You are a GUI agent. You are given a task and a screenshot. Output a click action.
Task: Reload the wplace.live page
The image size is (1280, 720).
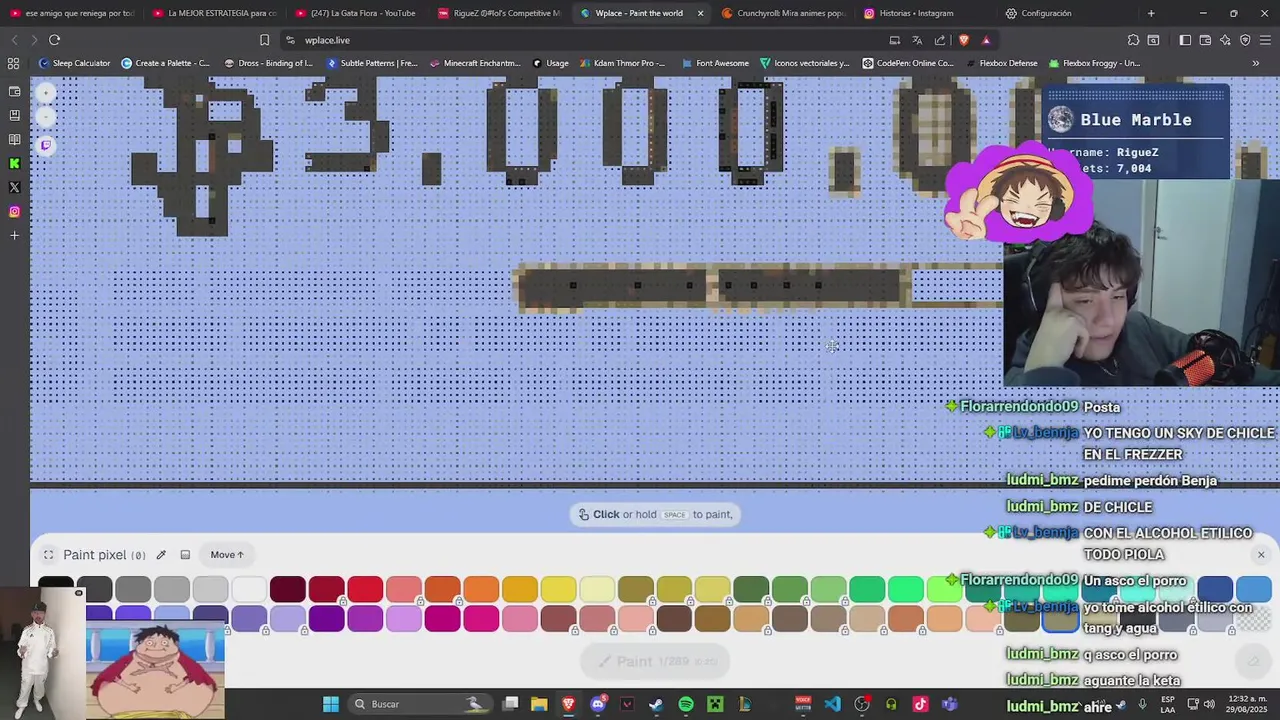54,40
